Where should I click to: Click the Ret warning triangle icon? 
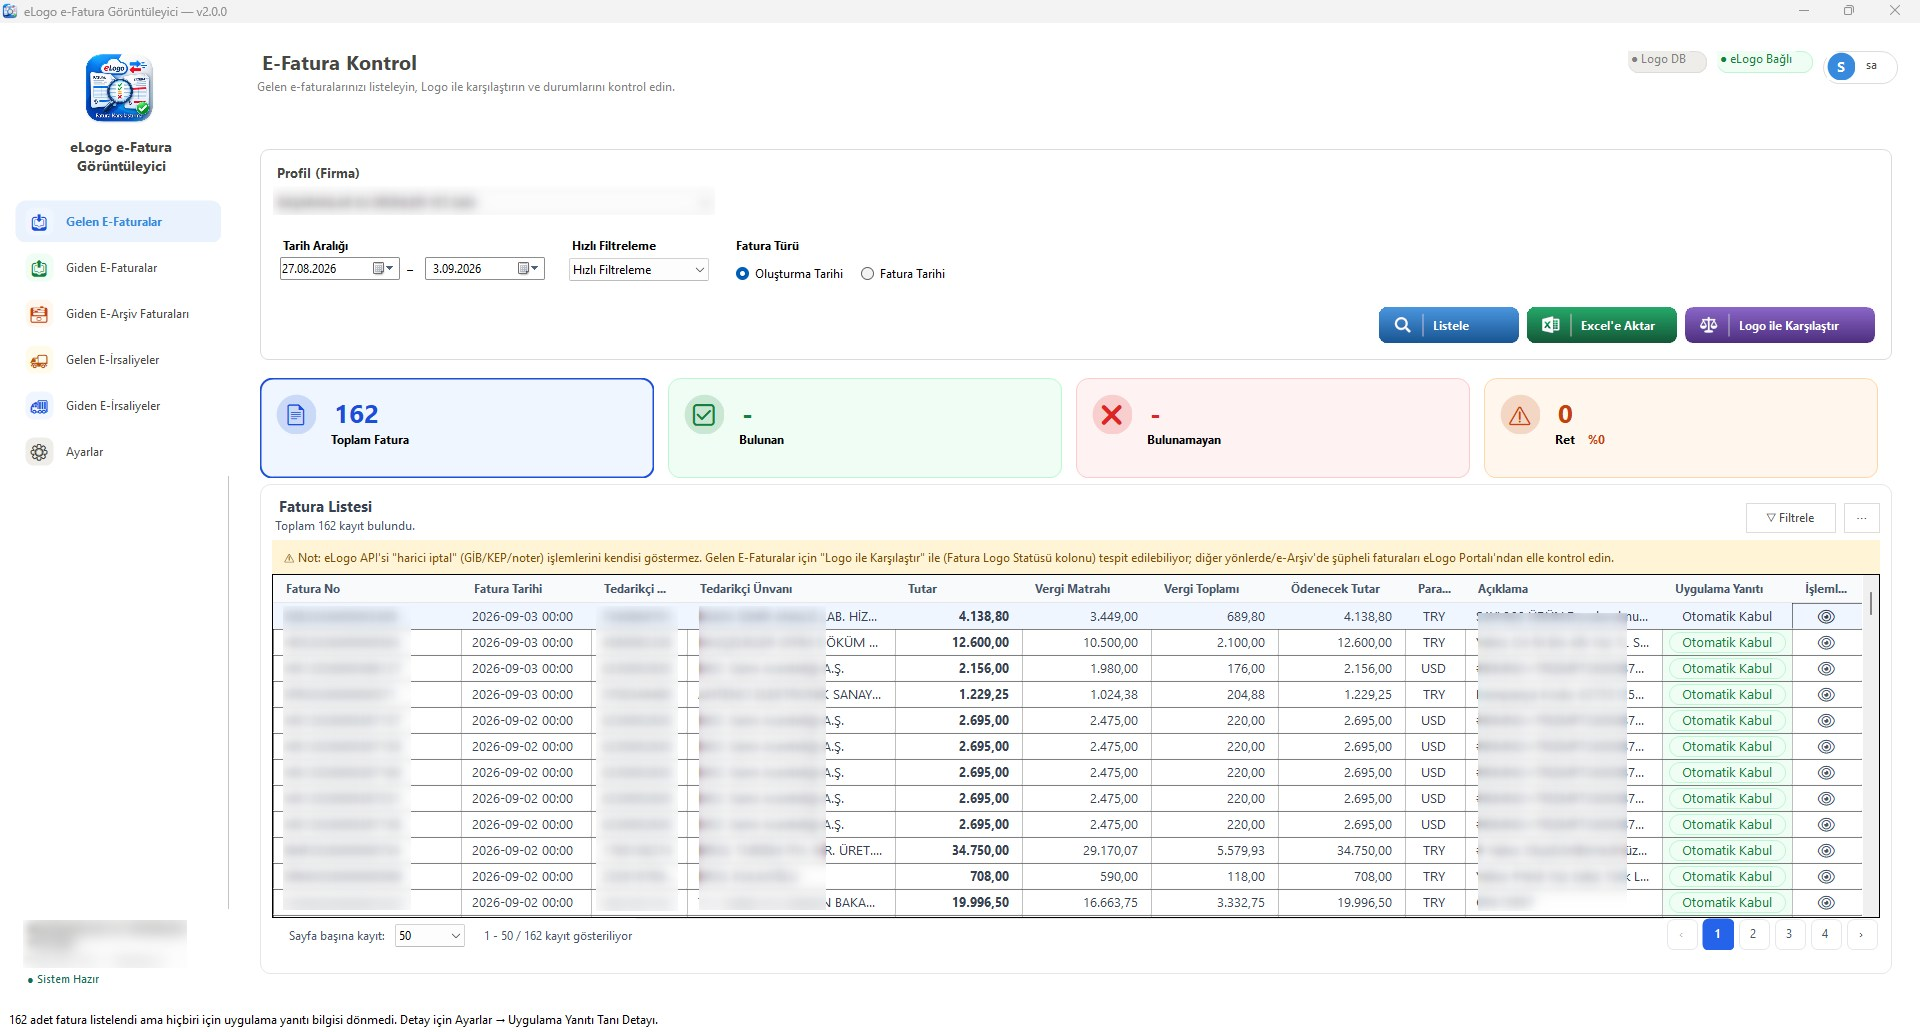click(1520, 415)
